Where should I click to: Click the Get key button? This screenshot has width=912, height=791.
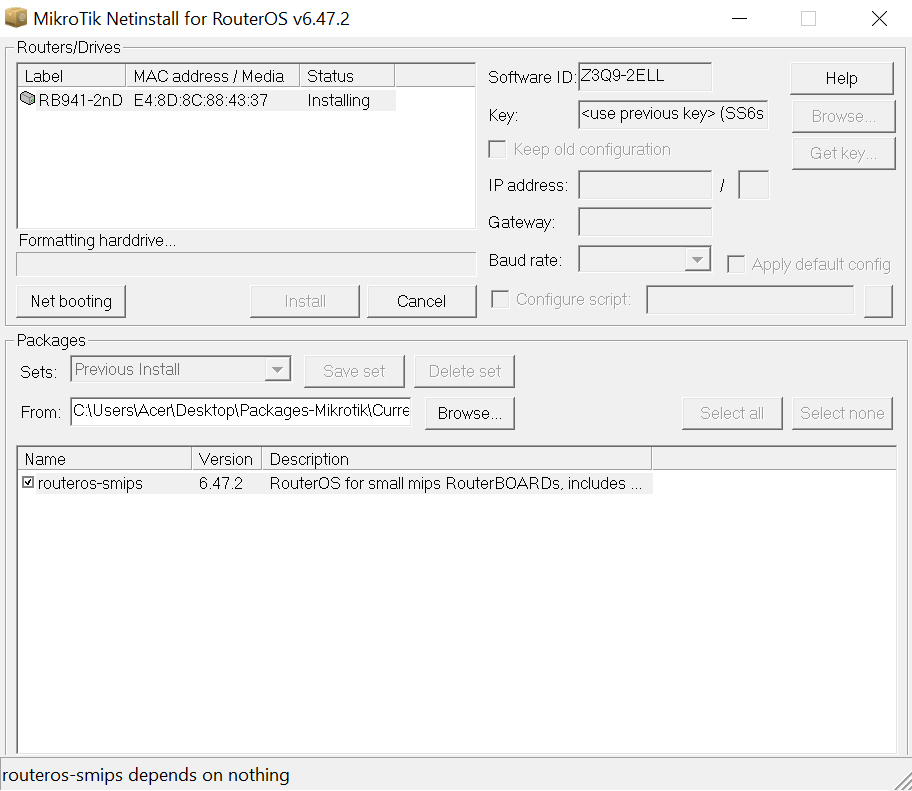843,153
